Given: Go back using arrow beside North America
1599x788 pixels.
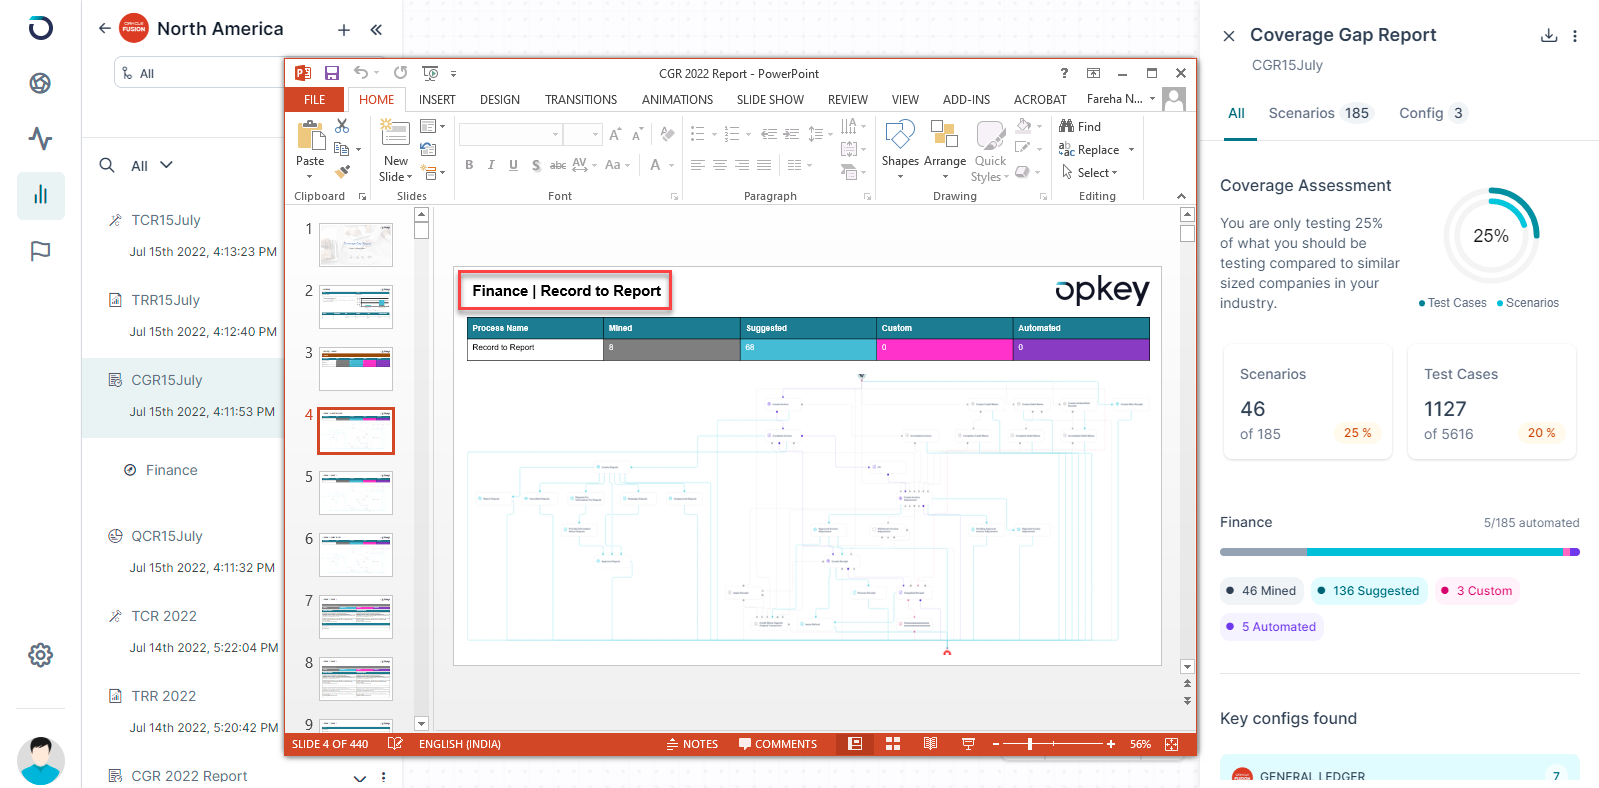Looking at the screenshot, I should pos(104,28).
